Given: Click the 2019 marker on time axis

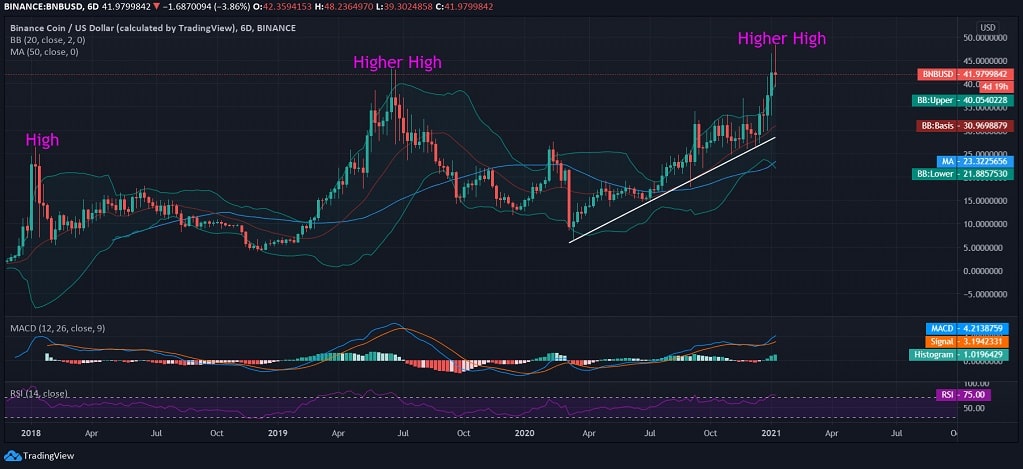Looking at the screenshot, I should pyautogui.click(x=276, y=433).
